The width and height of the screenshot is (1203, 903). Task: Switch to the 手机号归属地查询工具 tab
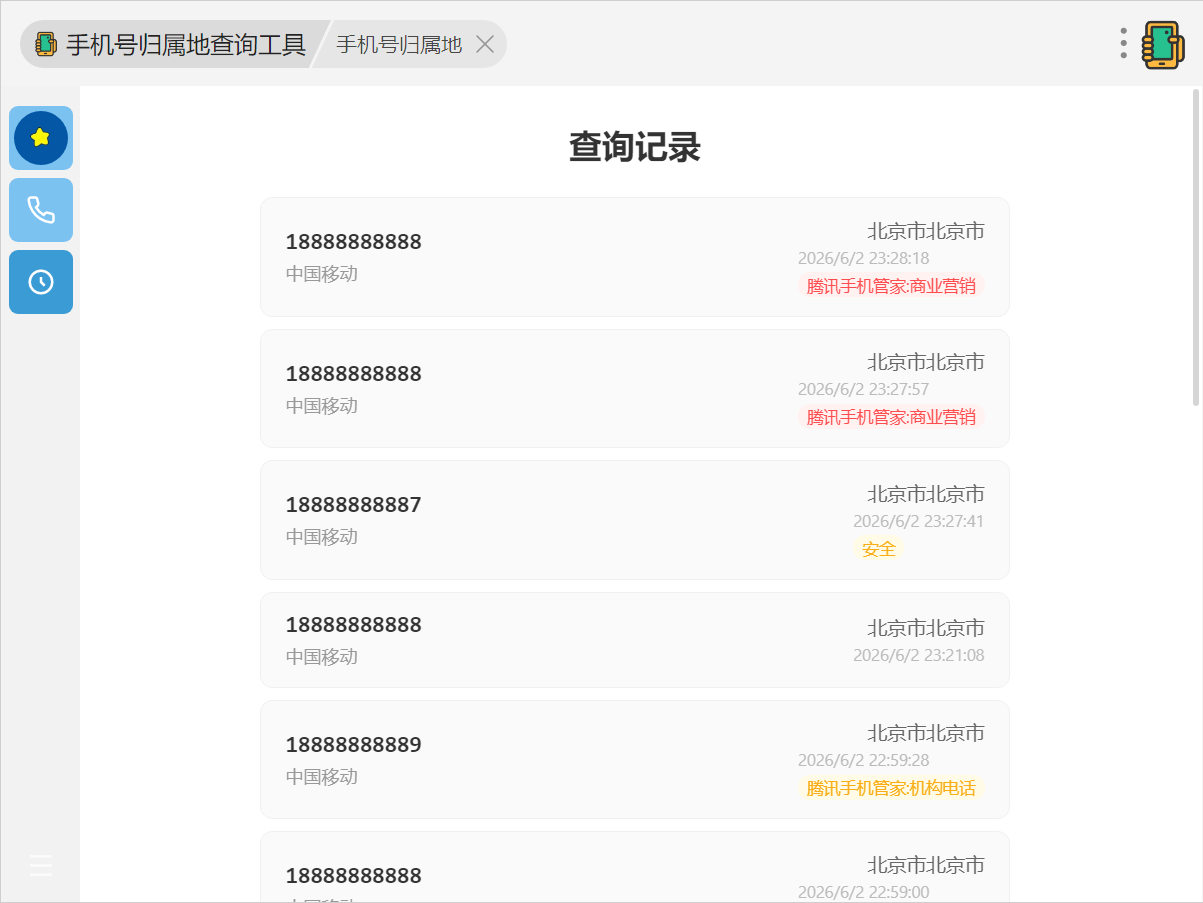[x=174, y=44]
